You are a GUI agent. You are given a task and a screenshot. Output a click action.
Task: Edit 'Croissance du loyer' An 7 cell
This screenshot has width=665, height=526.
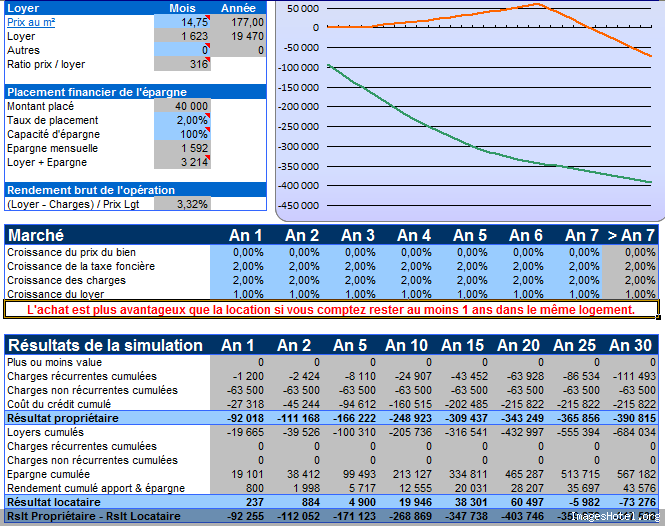[x=574, y=294]
